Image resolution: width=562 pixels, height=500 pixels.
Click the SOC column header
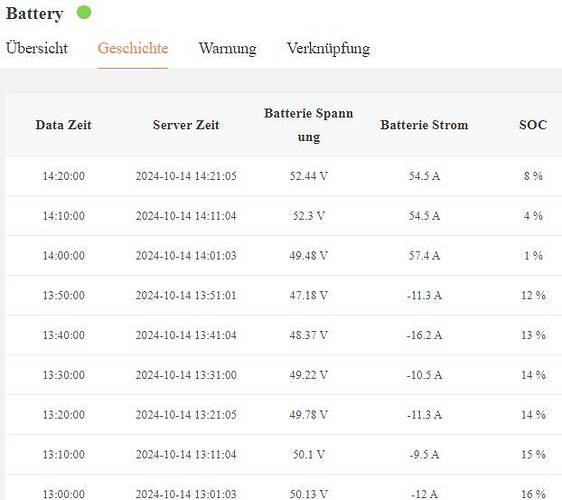(533, 125)
